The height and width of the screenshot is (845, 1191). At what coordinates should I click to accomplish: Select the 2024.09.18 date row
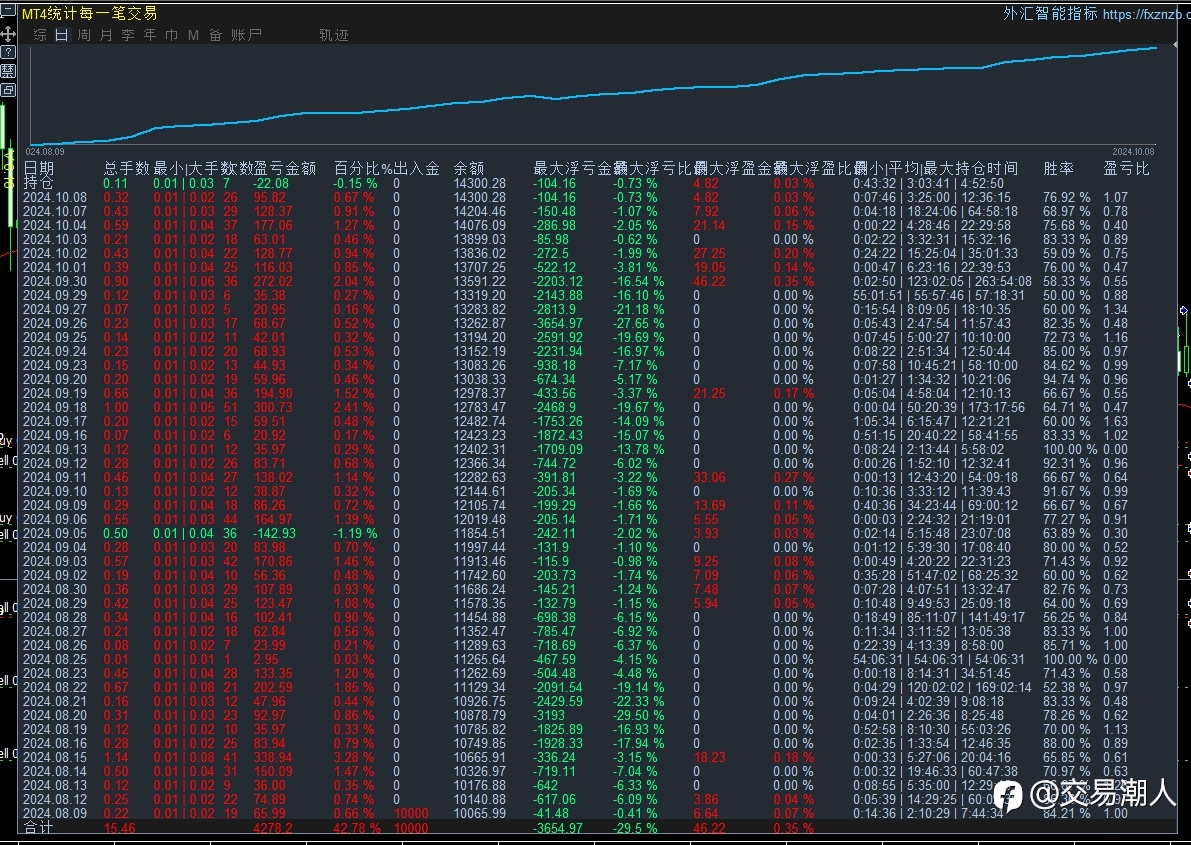coord(55,407)
